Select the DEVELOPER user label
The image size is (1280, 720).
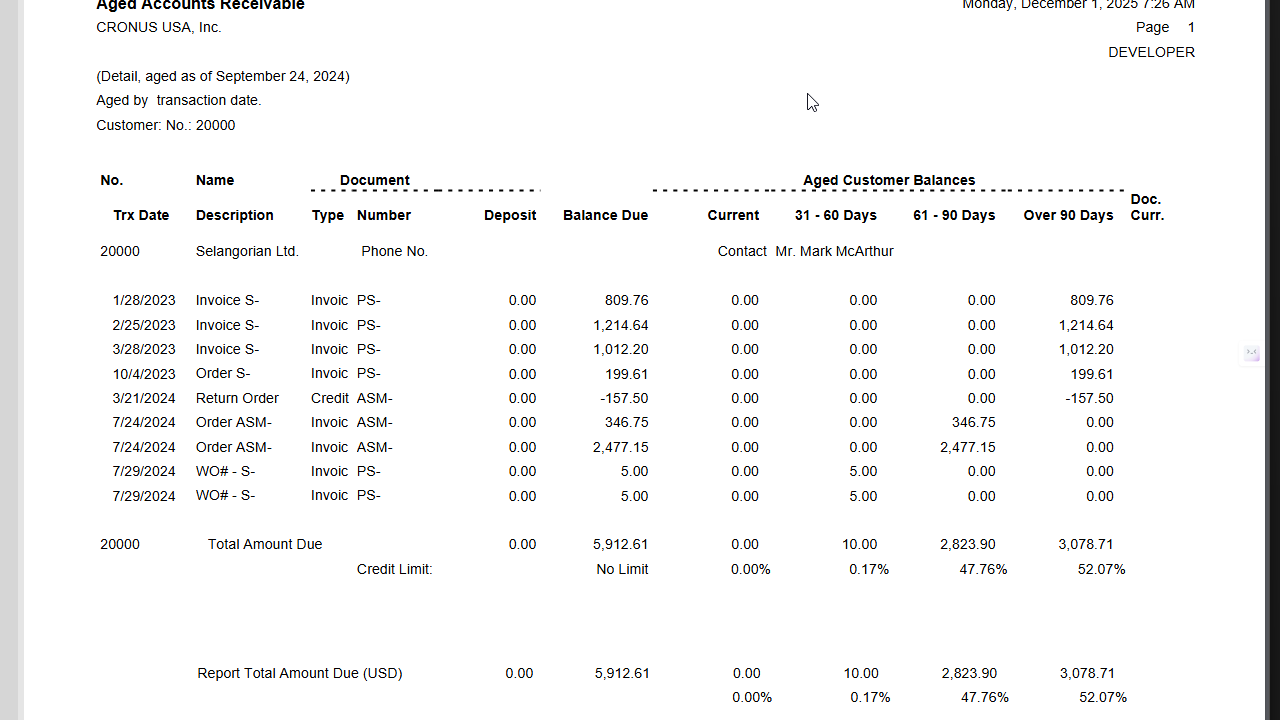click(x=1151, y=52)
